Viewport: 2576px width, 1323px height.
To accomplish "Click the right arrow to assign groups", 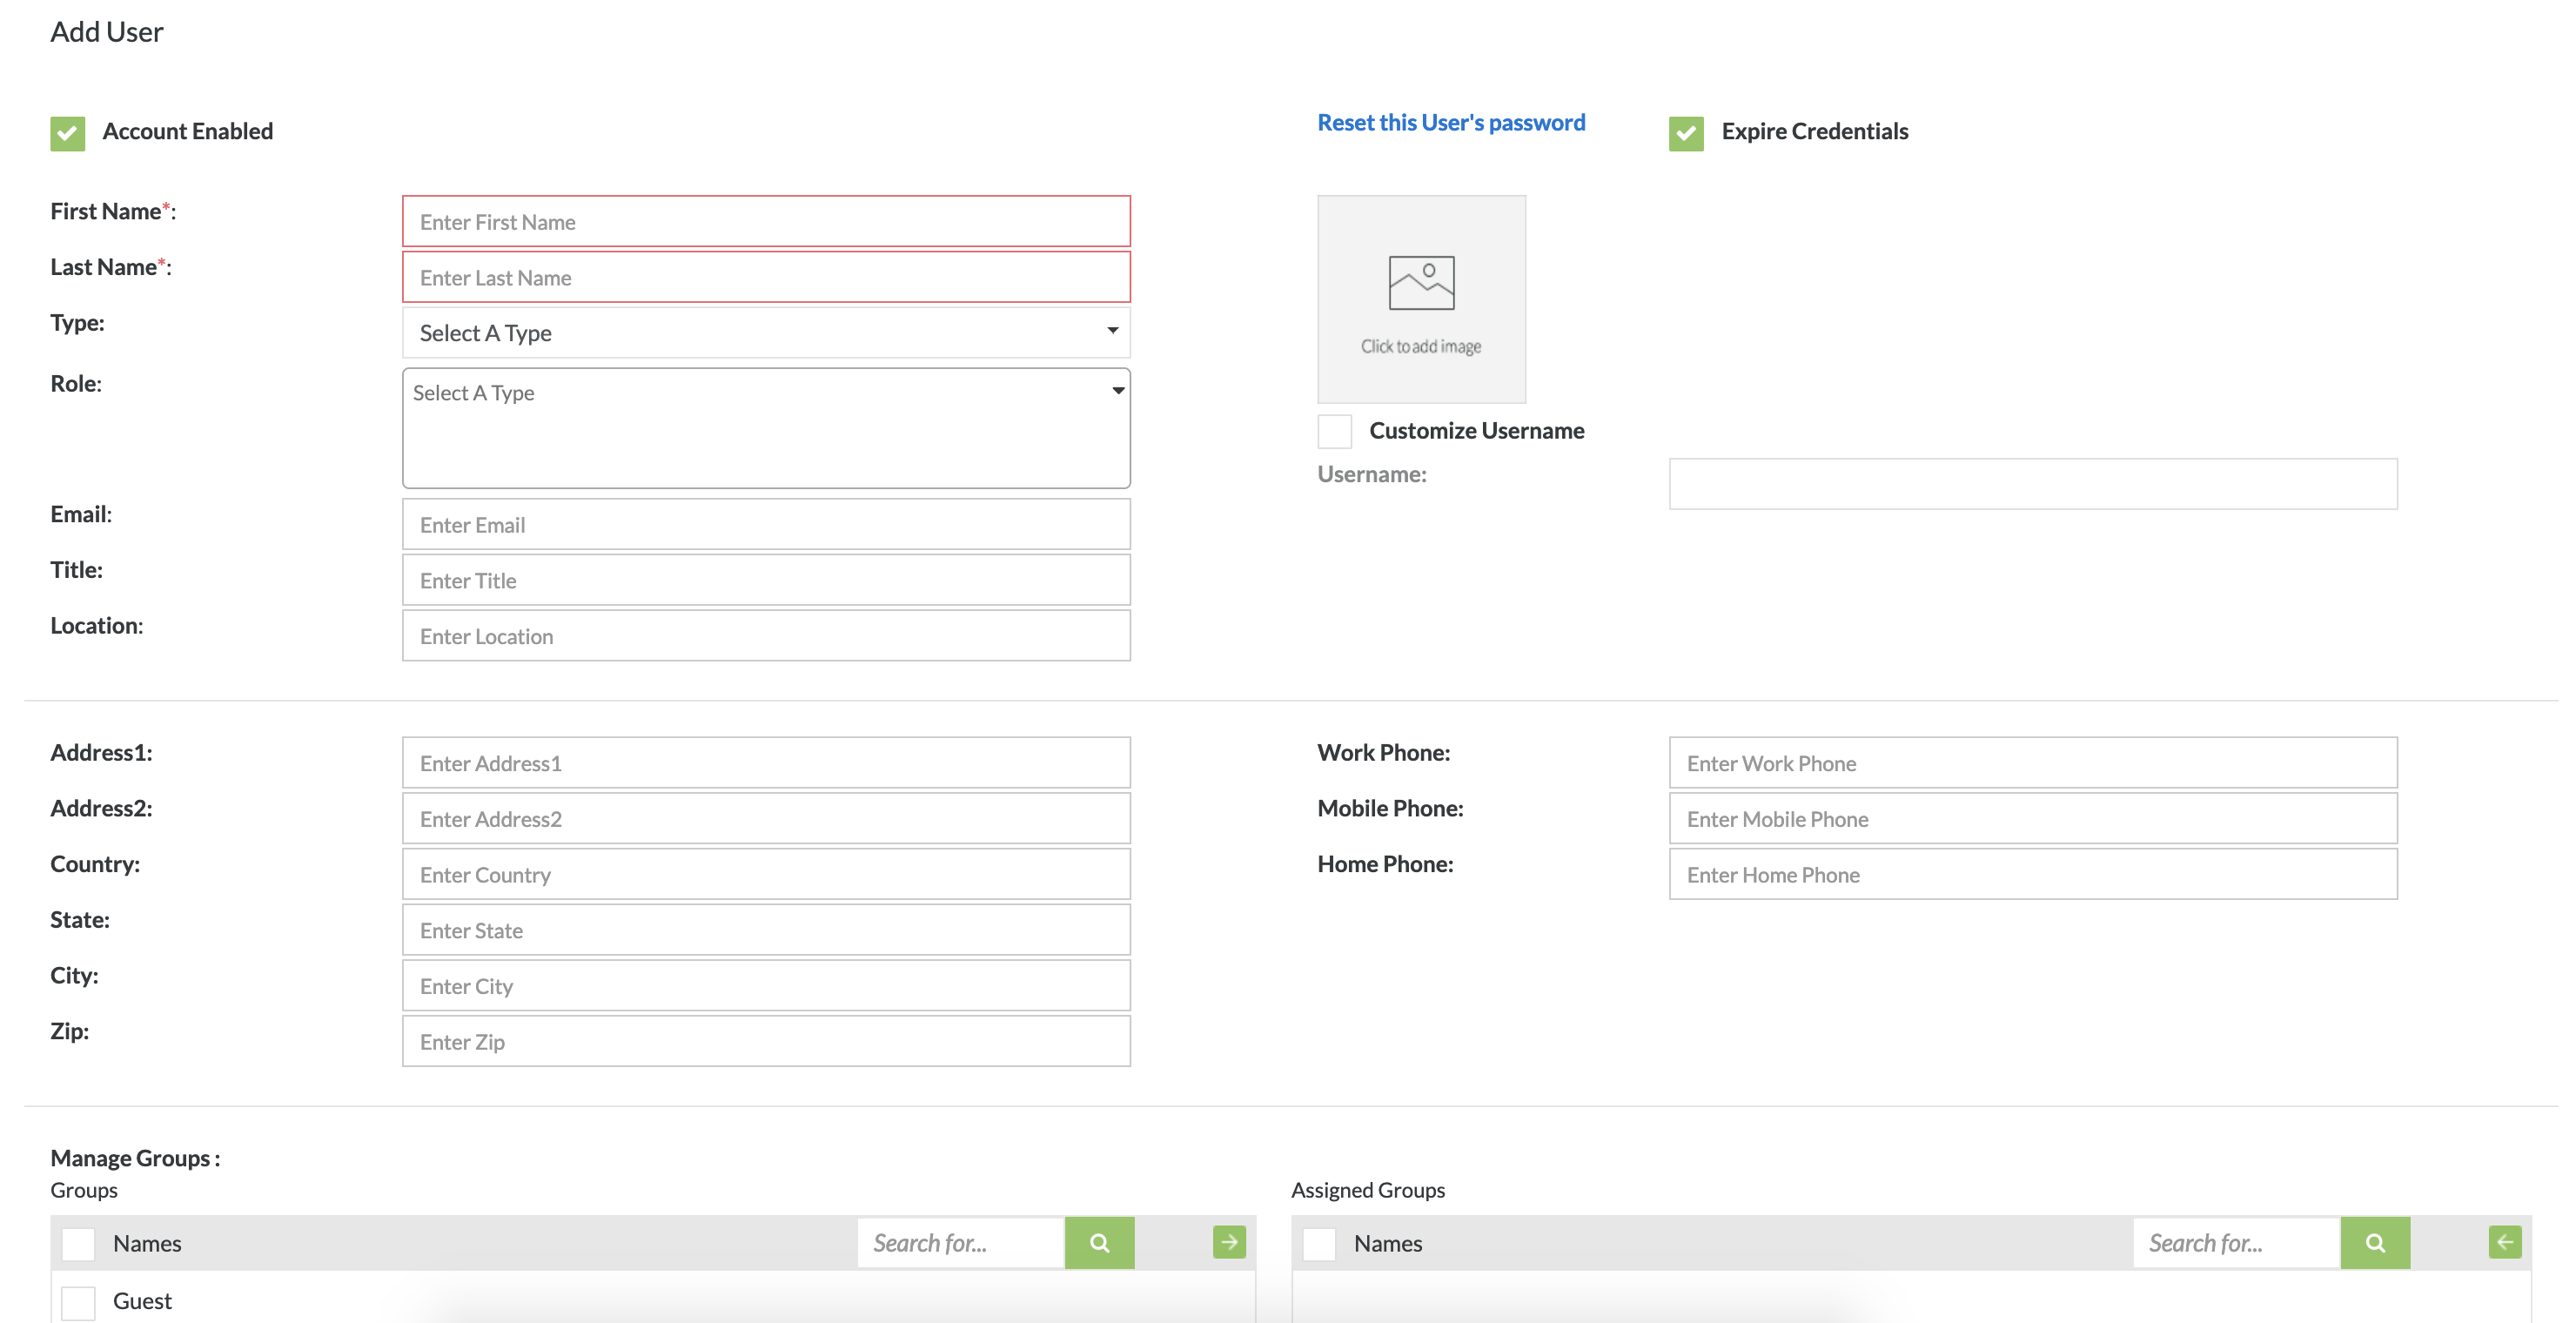I will click(1229, 1242).
